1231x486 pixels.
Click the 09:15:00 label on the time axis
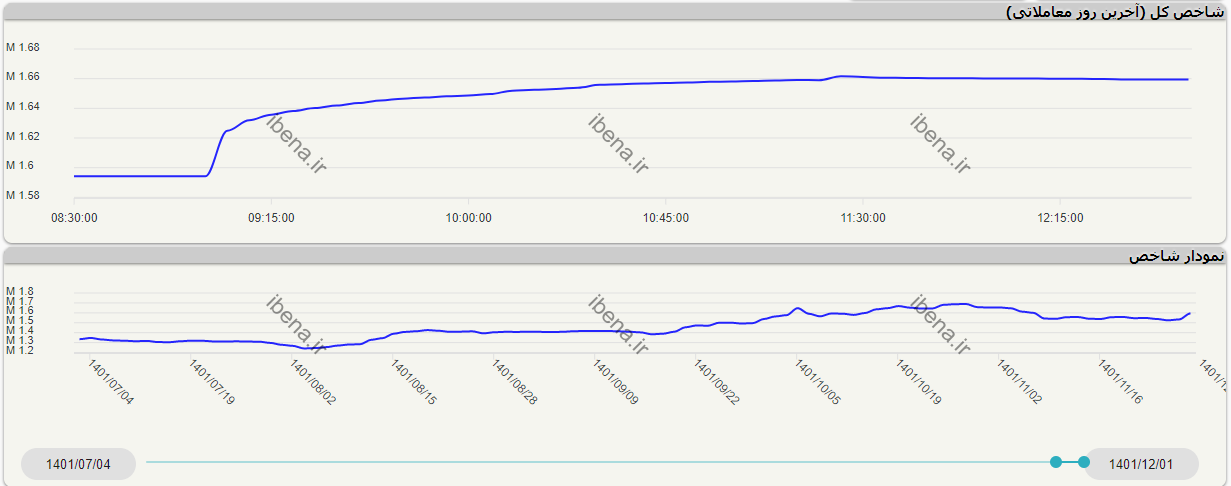pos(271,218)
